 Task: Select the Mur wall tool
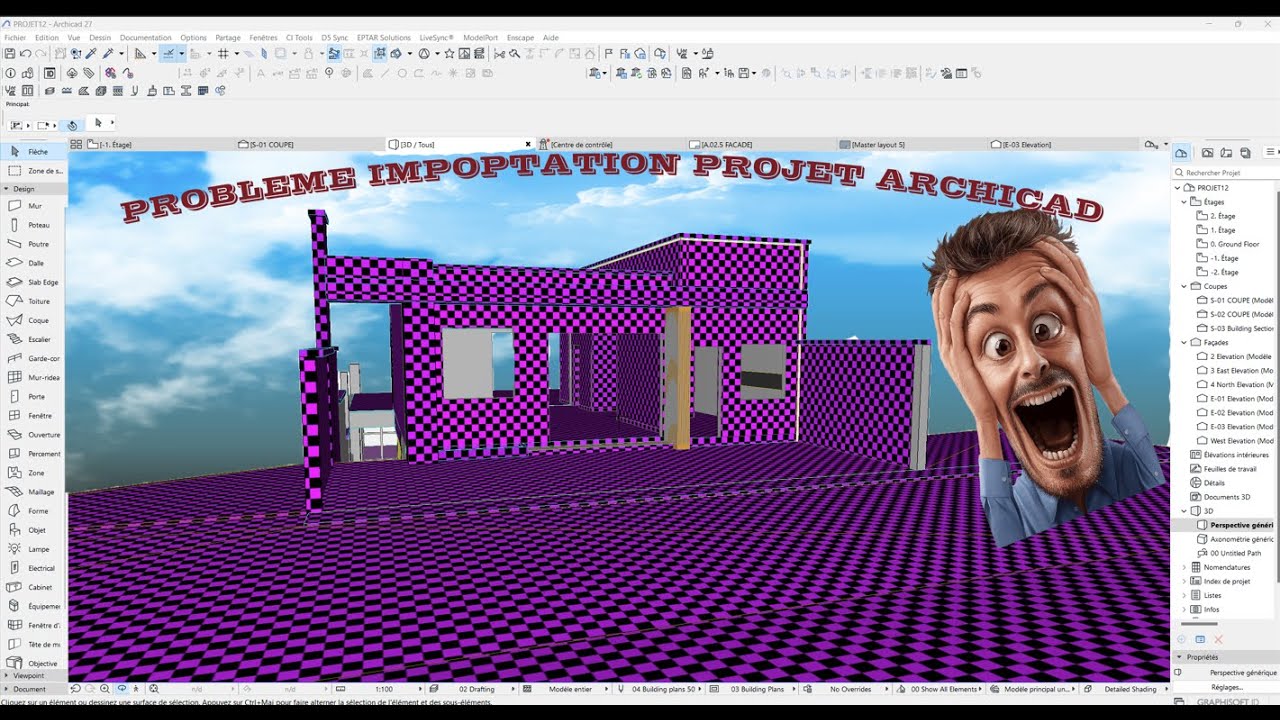pyautogui.click(x=32, y=206)
